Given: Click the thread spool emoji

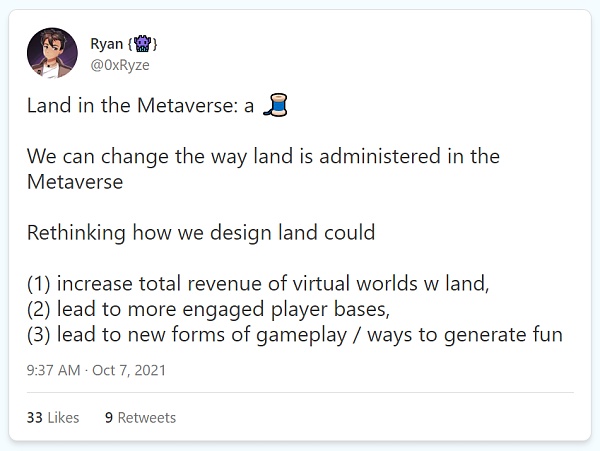Looking at the screenshot, I should coord(275,108).
